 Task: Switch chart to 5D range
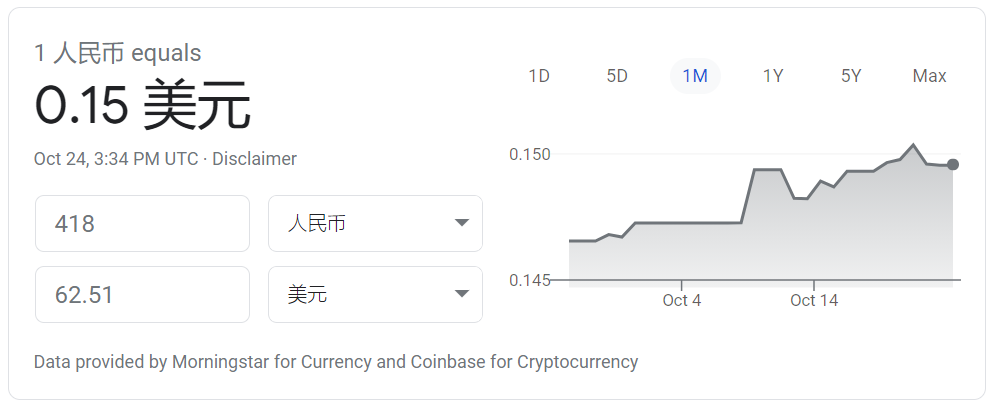coord(617,76)
